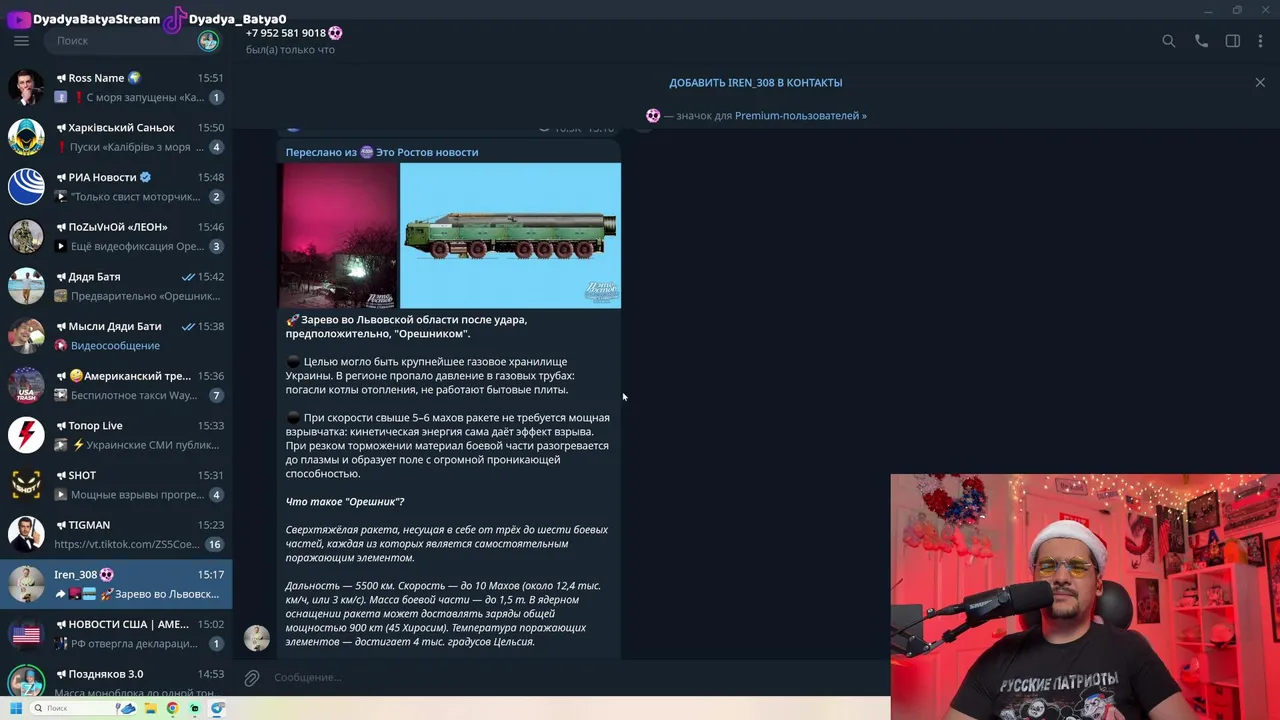Click unread badge 1 on Ross Name chat
1280x720 pixels.
(216, 97)
